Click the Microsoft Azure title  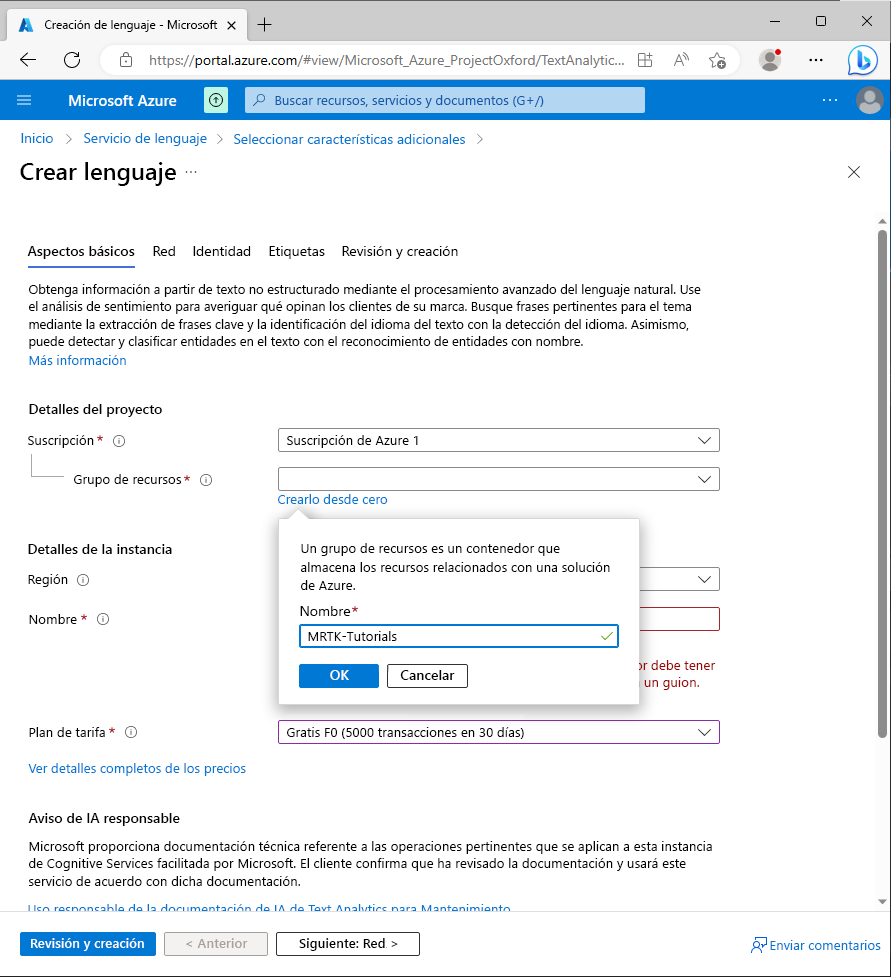pyautogui.click(x=123, y=100)
